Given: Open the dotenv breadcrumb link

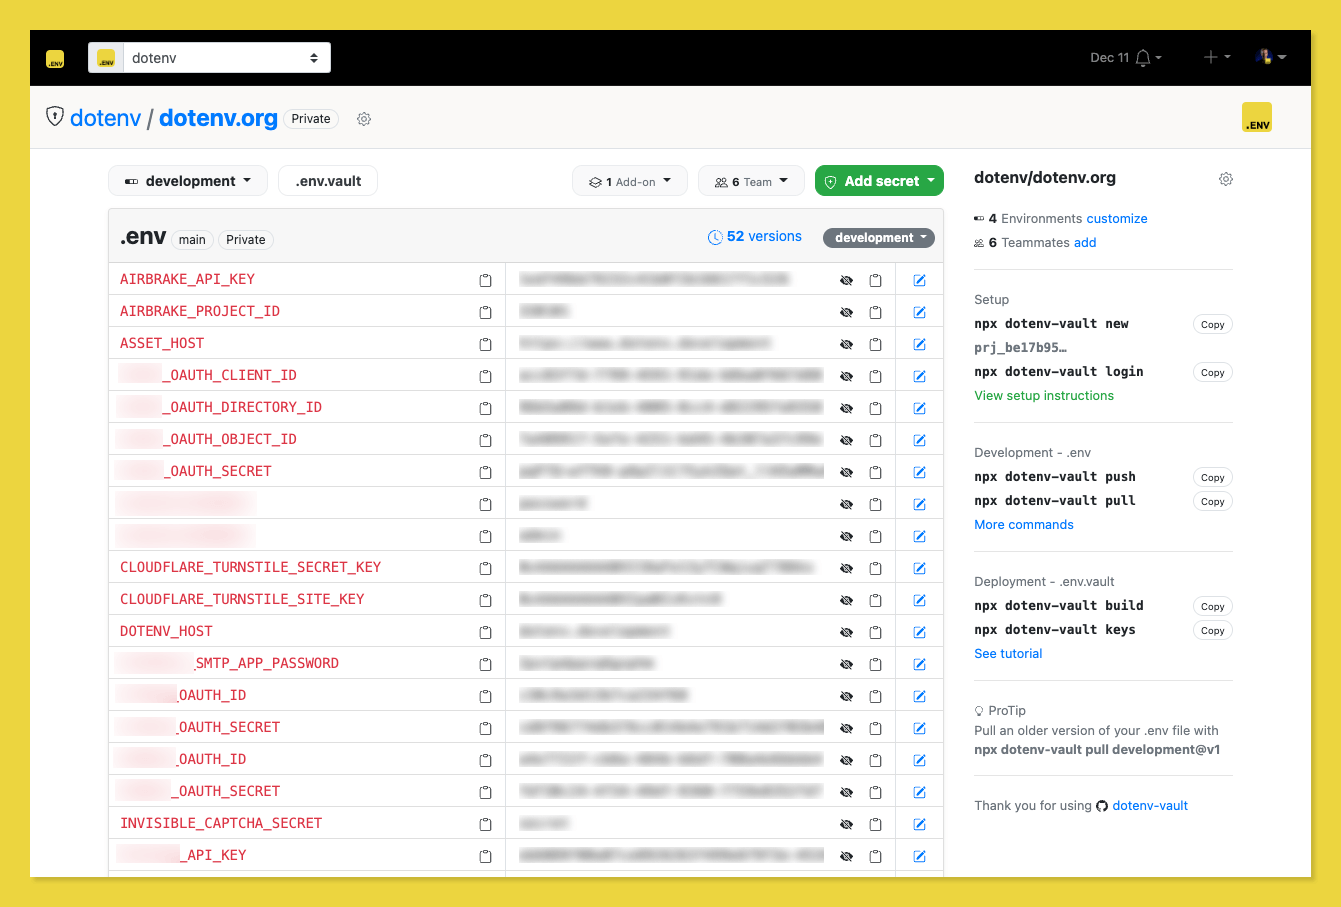Looking at the screenshot, I should (x=105, y=118).
